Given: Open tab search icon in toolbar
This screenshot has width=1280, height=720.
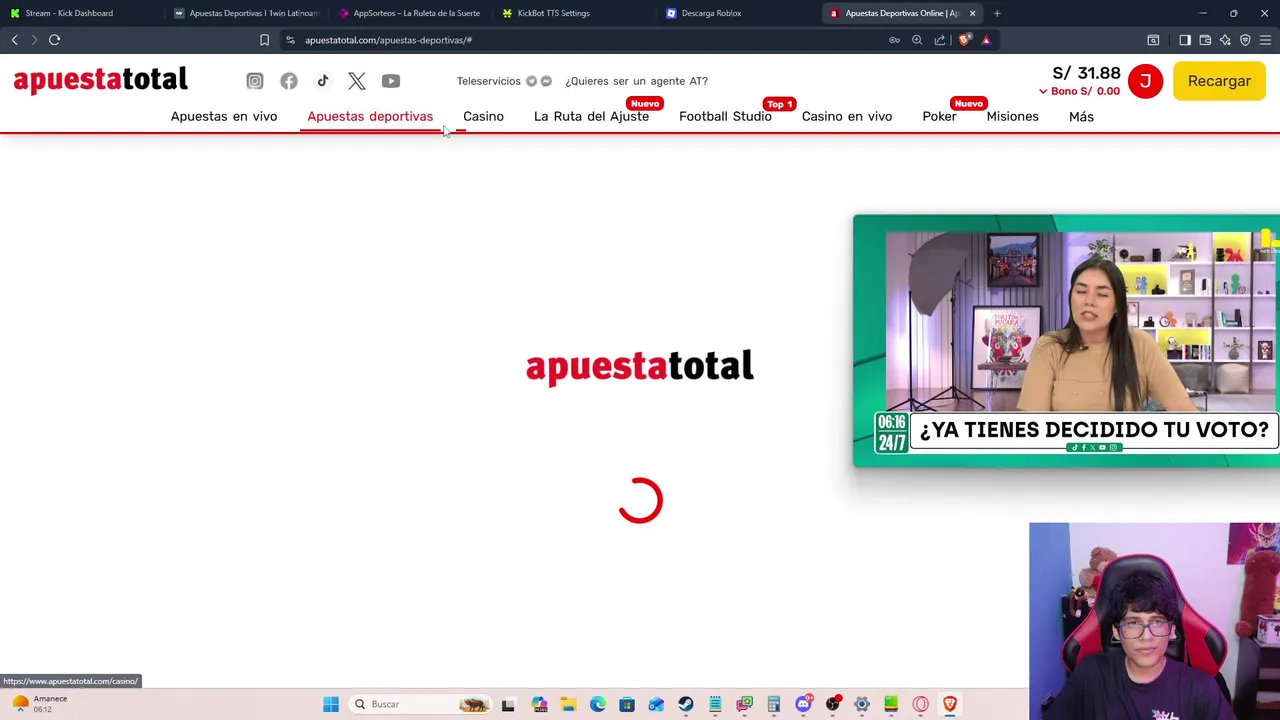Looking at the screenshot, I should click(1153, 40).
